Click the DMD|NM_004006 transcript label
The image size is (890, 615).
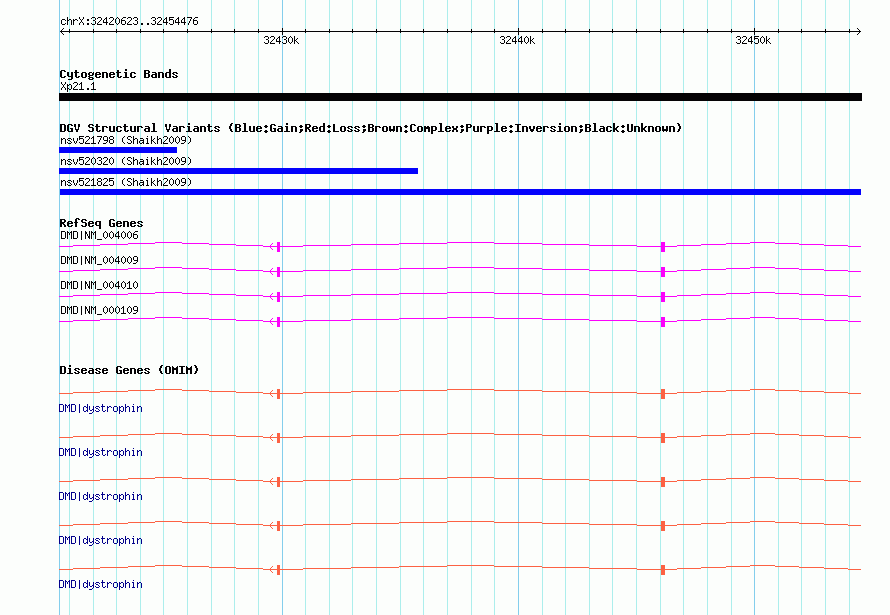click(99, 235)
